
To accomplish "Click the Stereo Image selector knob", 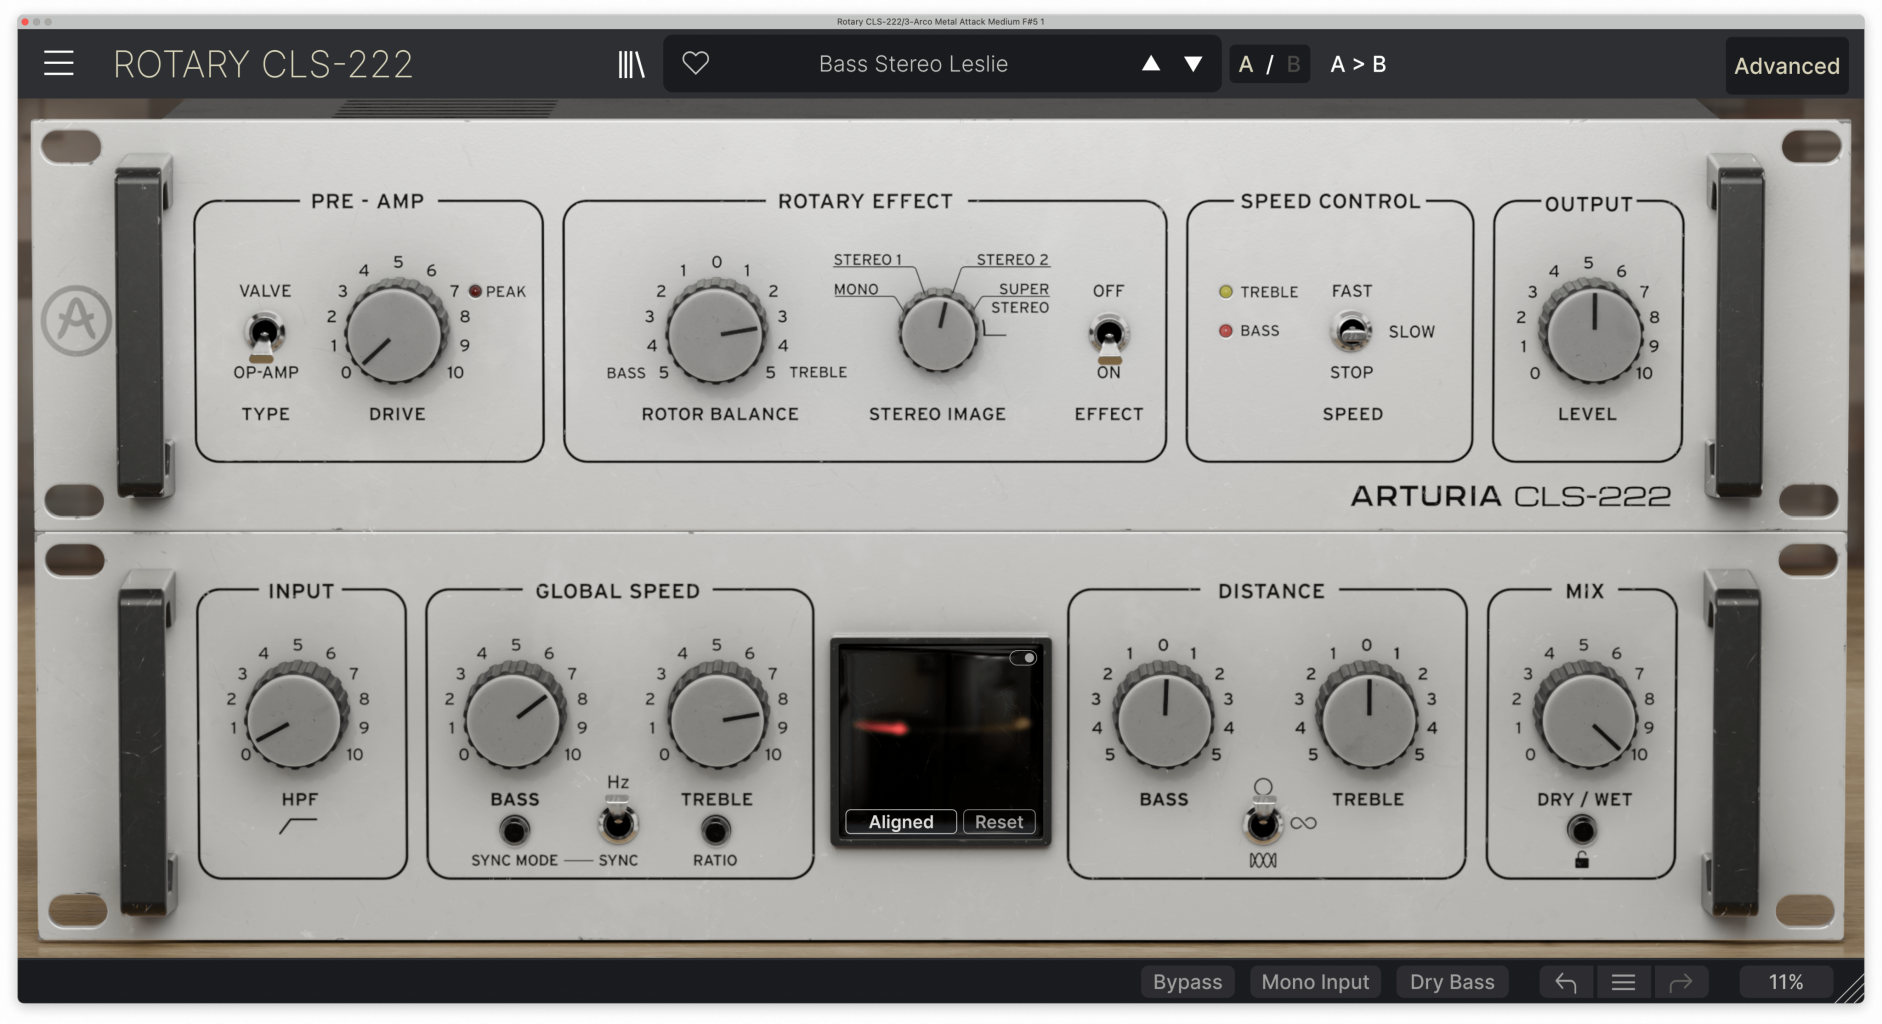I will tap(938, 332).
